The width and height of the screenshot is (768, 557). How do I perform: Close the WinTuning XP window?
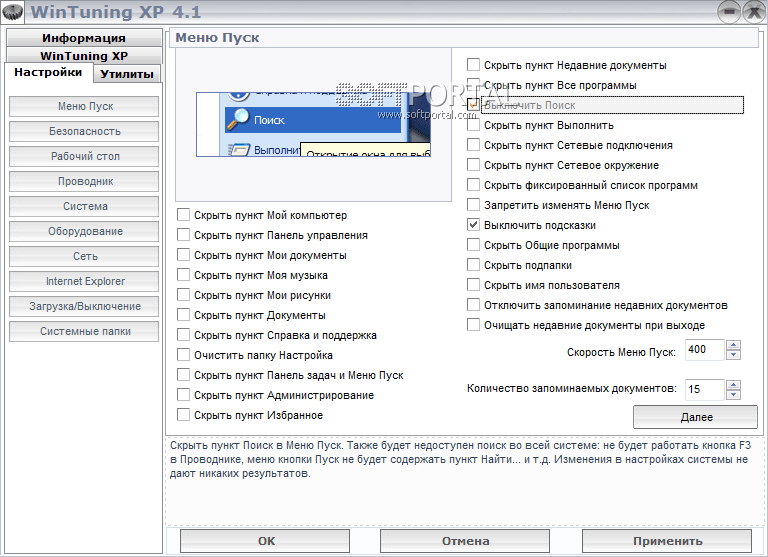pyautogui.click(x=754, y=12)
